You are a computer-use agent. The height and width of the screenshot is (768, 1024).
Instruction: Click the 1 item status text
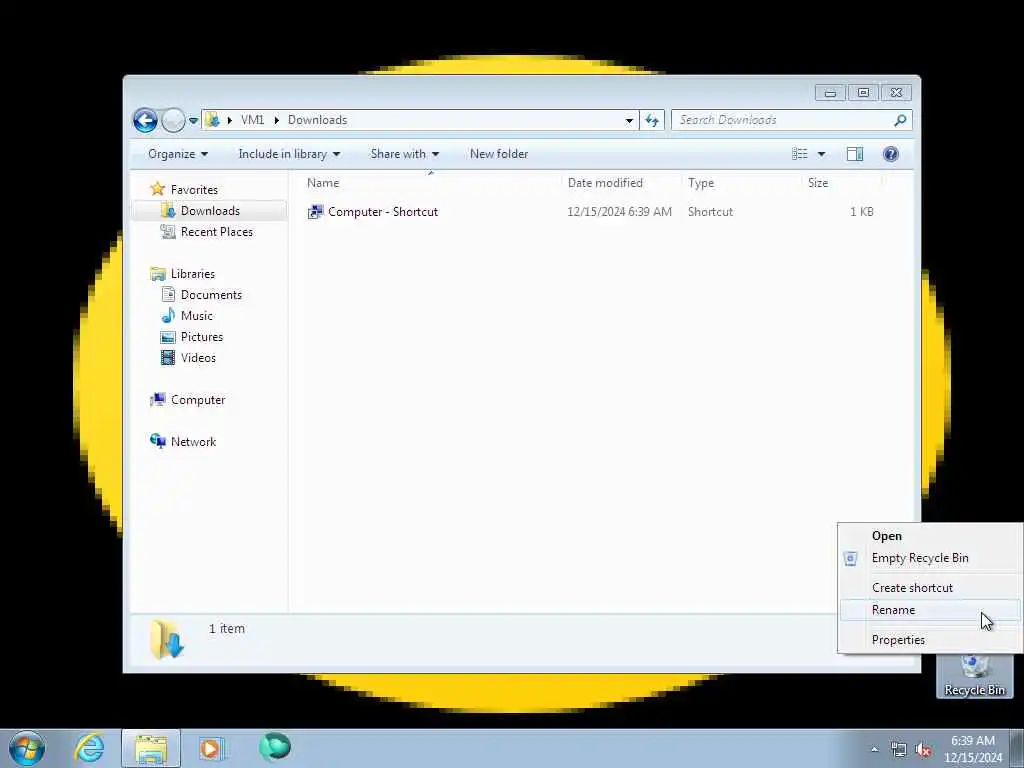[x=227, y=628]
